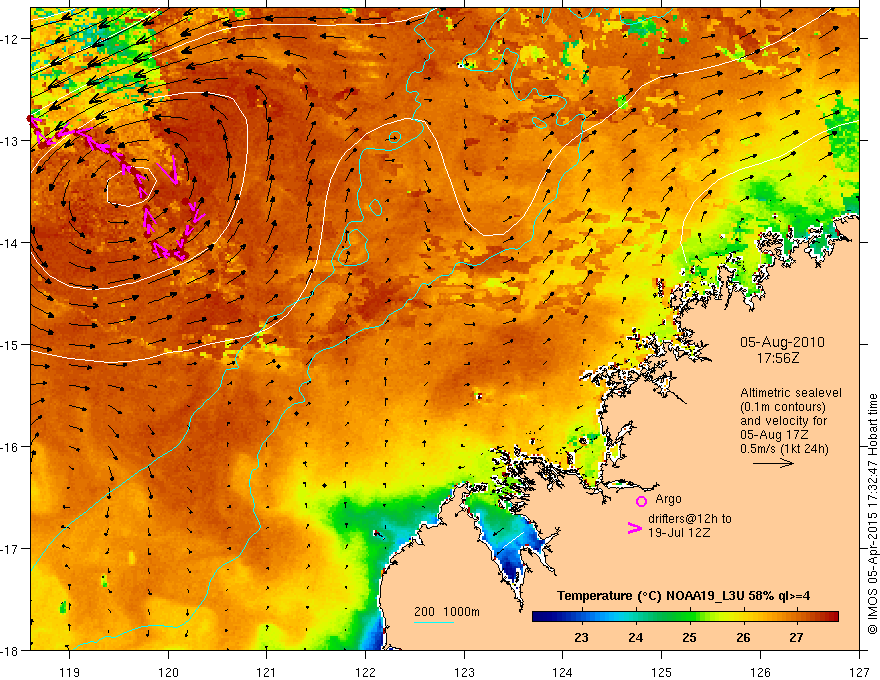Screen dimensions: 880x680
Task: Select the "17:56Z" time label
Action: coord(777,358)
